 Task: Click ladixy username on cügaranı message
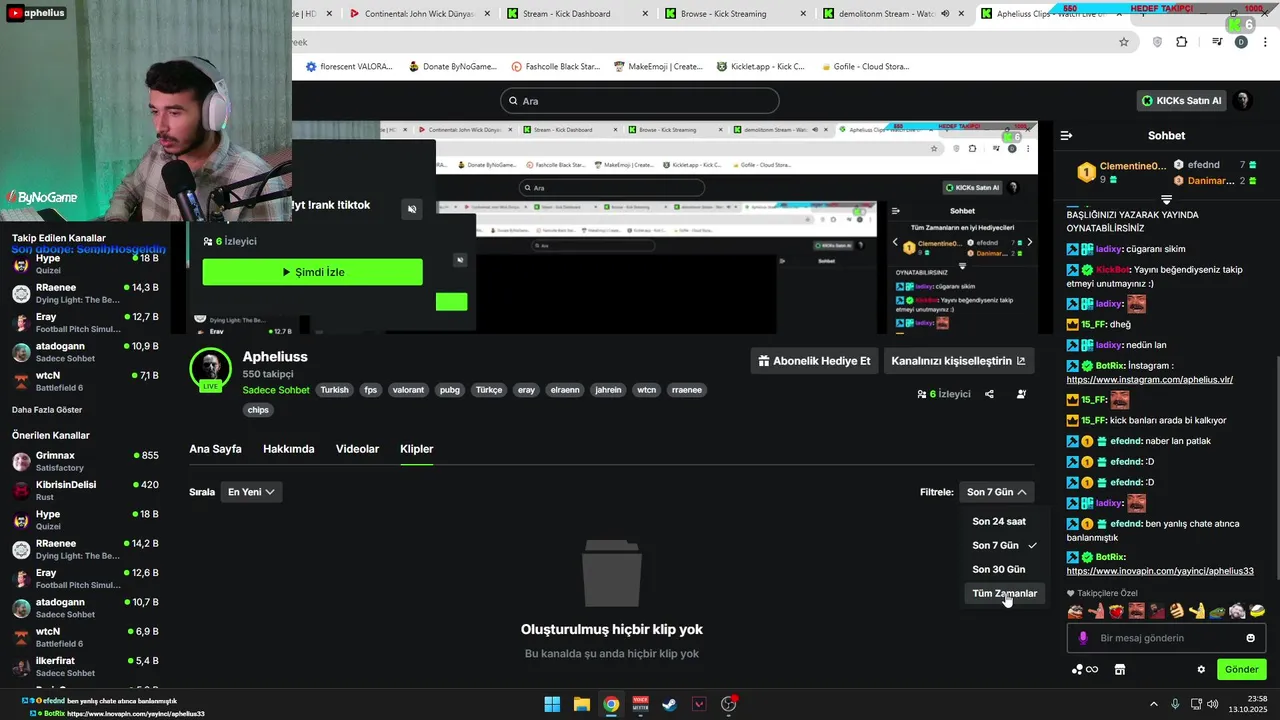tap(1108, 249)
